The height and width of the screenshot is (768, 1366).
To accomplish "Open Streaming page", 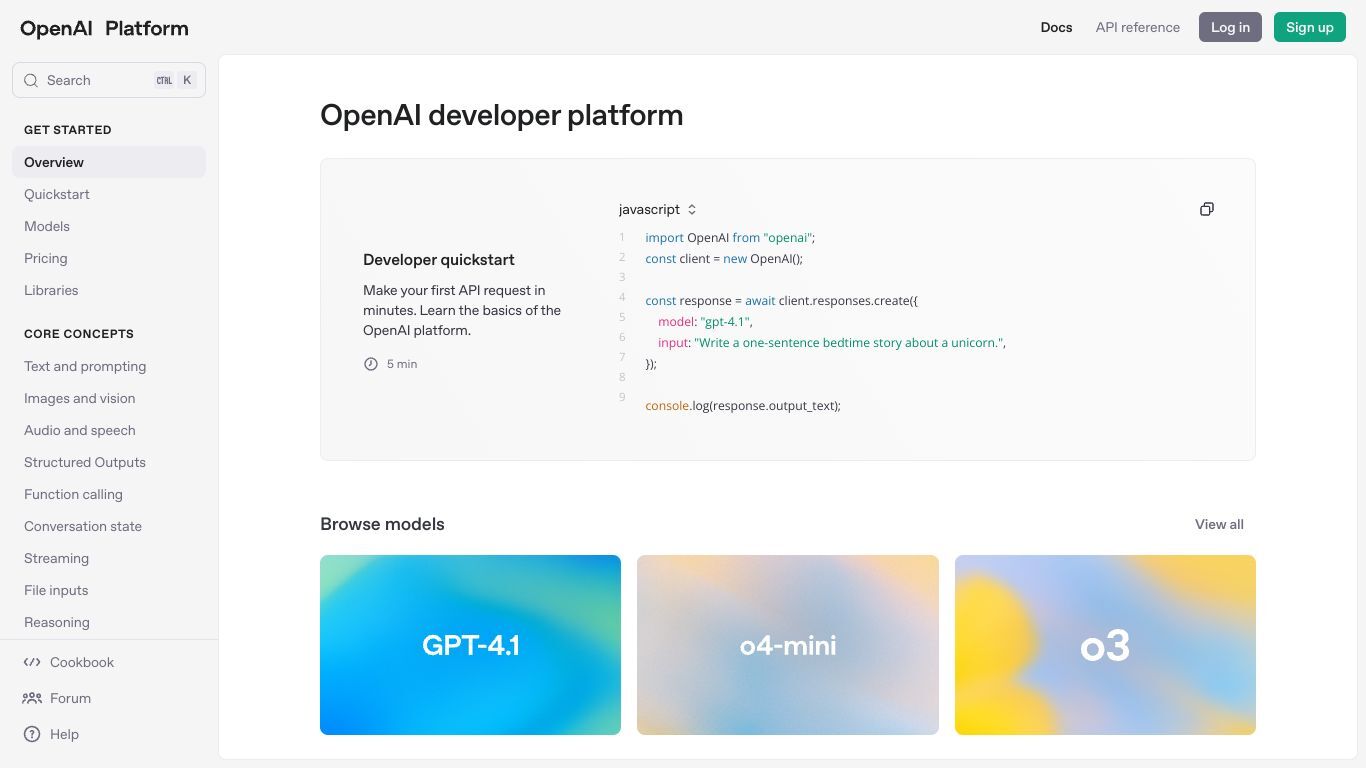I will coord(109,558).
